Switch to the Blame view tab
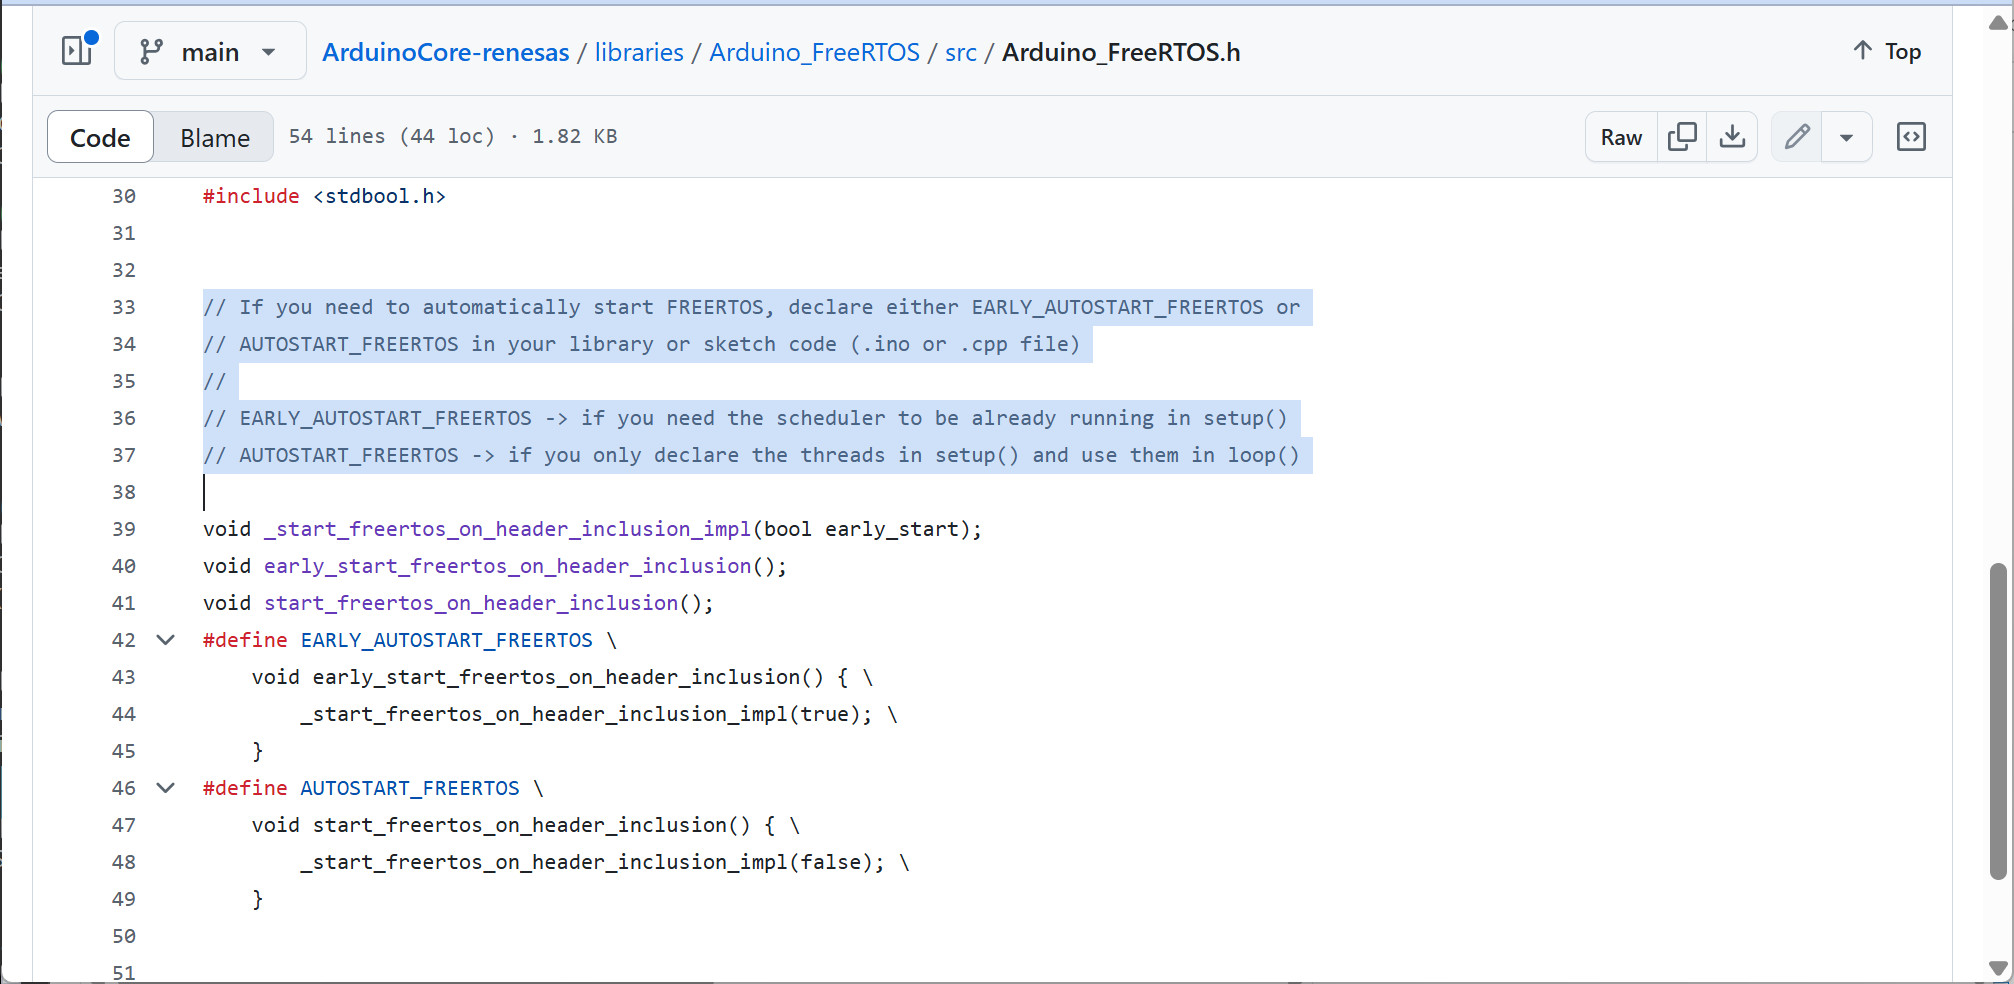 (x=214, y=137)
